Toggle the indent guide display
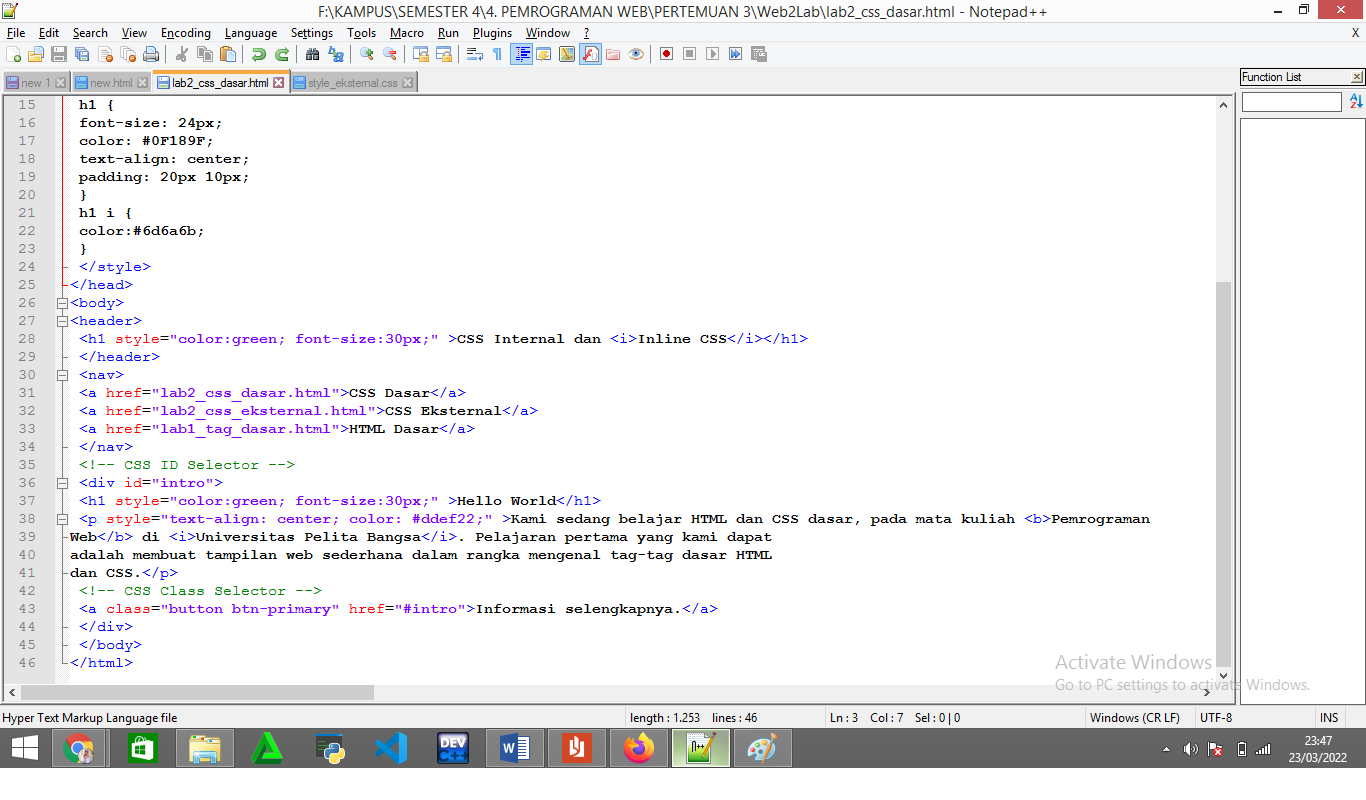Image resolution: width=1366 pixels, height=800 pixels. (x=521, y=53)
